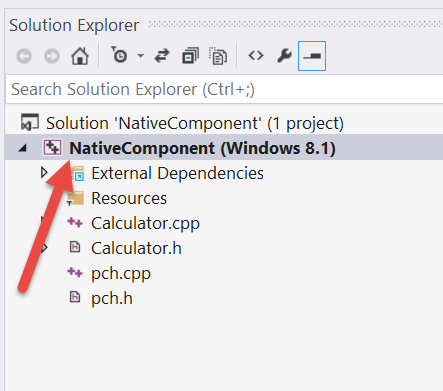The height and width of the screenshot is (391, 443).
Task: Select pch.h header file
Action: point(112,298)
